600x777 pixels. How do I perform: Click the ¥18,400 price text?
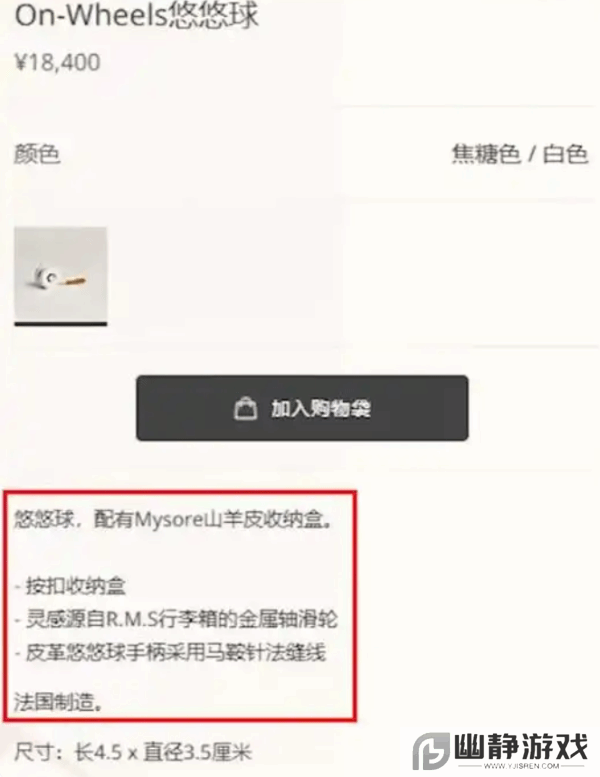(58, 63)
